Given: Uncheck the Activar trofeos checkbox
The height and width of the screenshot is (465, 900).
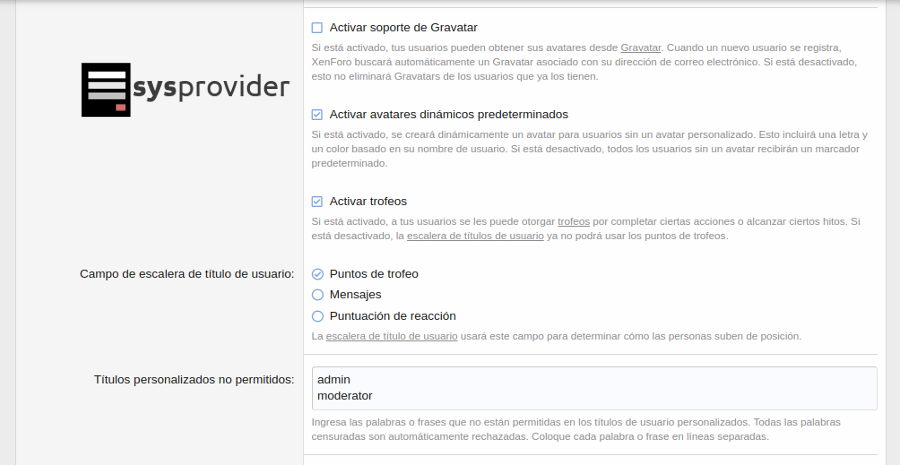Looking at the screenshot, I should coord(317,201).
